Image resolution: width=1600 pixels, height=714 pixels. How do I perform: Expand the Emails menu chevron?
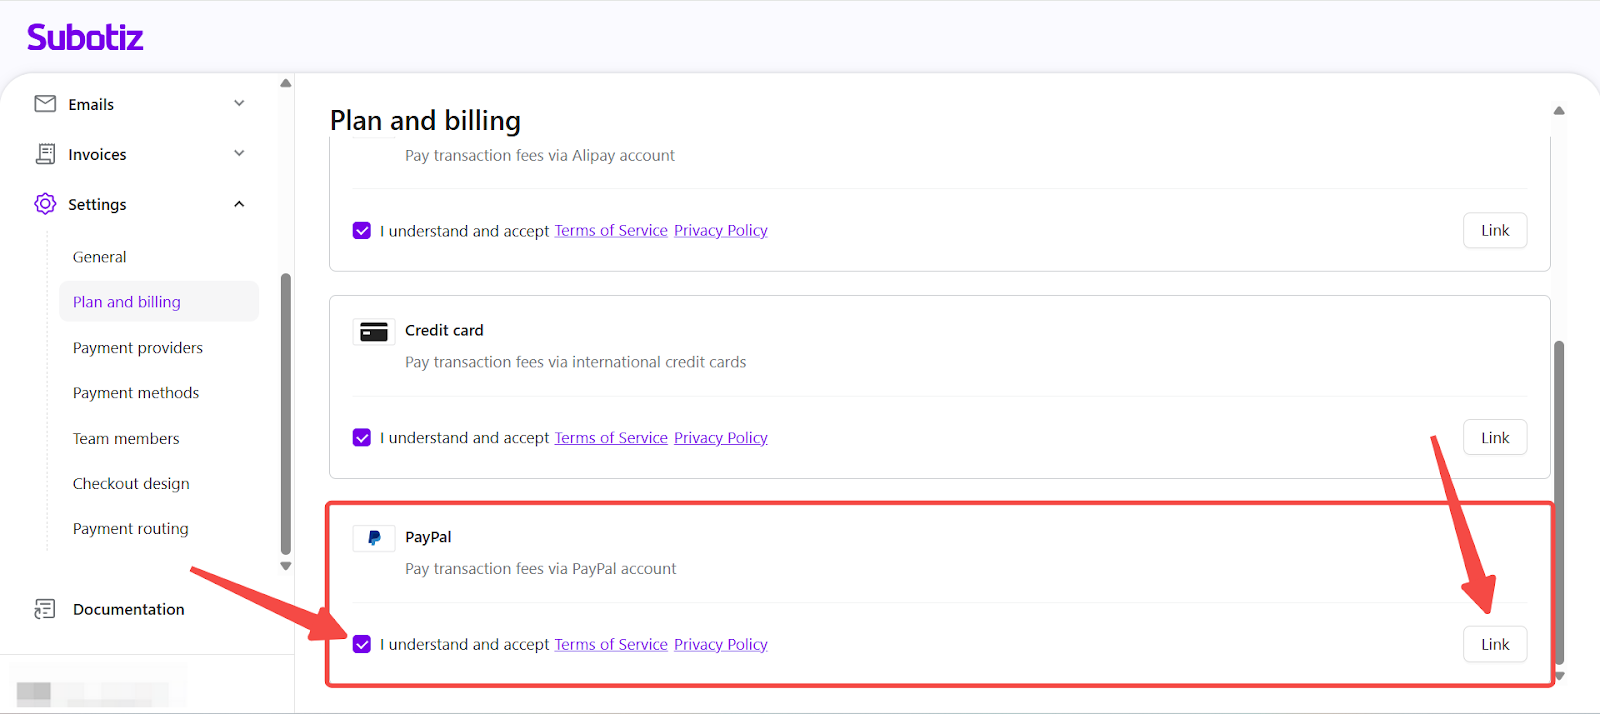[239, 104]
